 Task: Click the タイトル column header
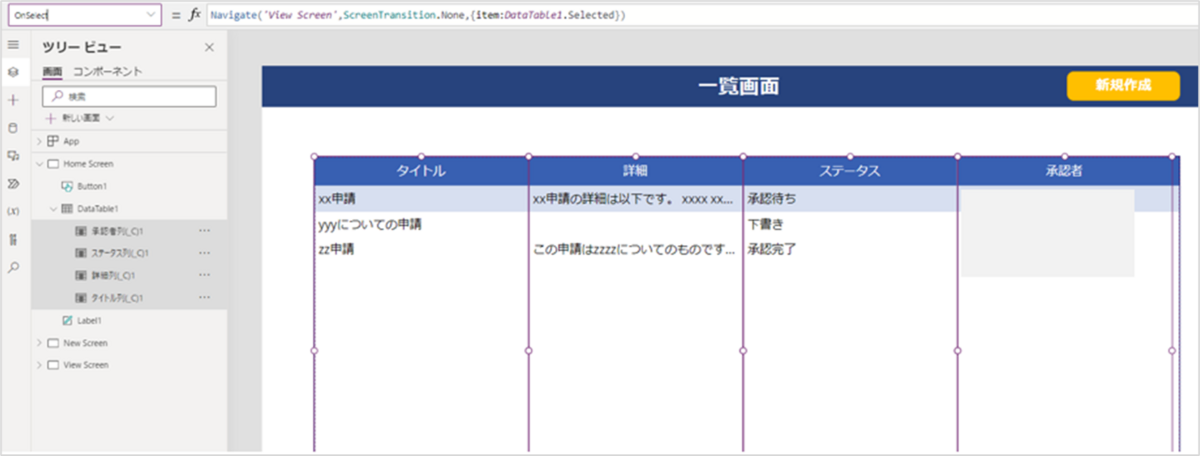pos(421,171)
